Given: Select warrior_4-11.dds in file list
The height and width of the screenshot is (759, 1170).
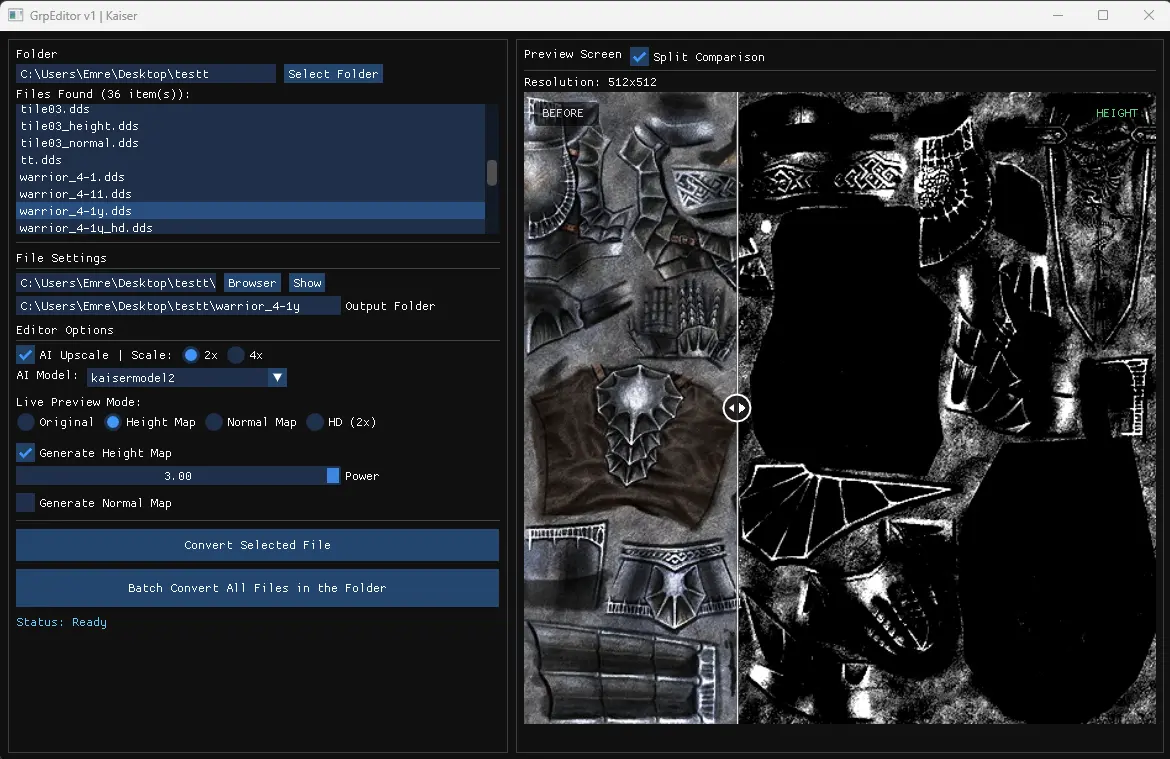Looking at the screenshot, I should point(251,194).
